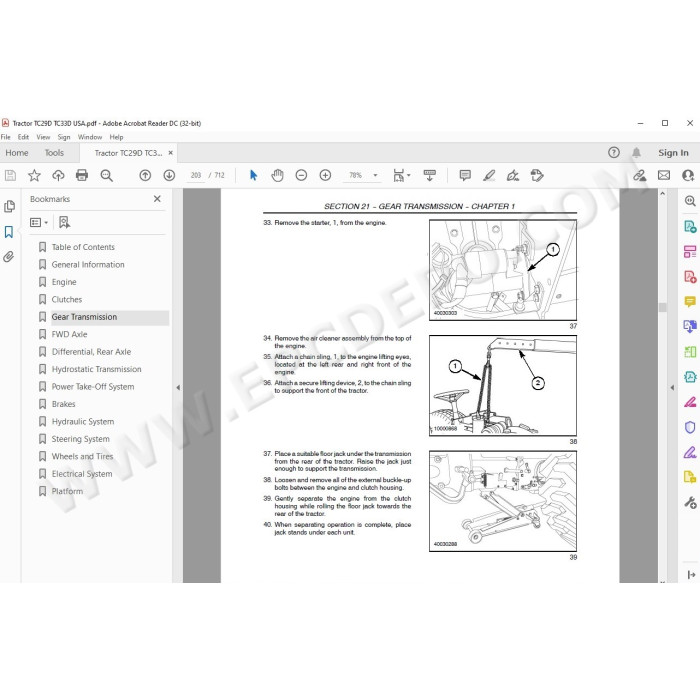Toggle the Bookmarks panel icon
The image size is (700, 700).
[9, 232]
